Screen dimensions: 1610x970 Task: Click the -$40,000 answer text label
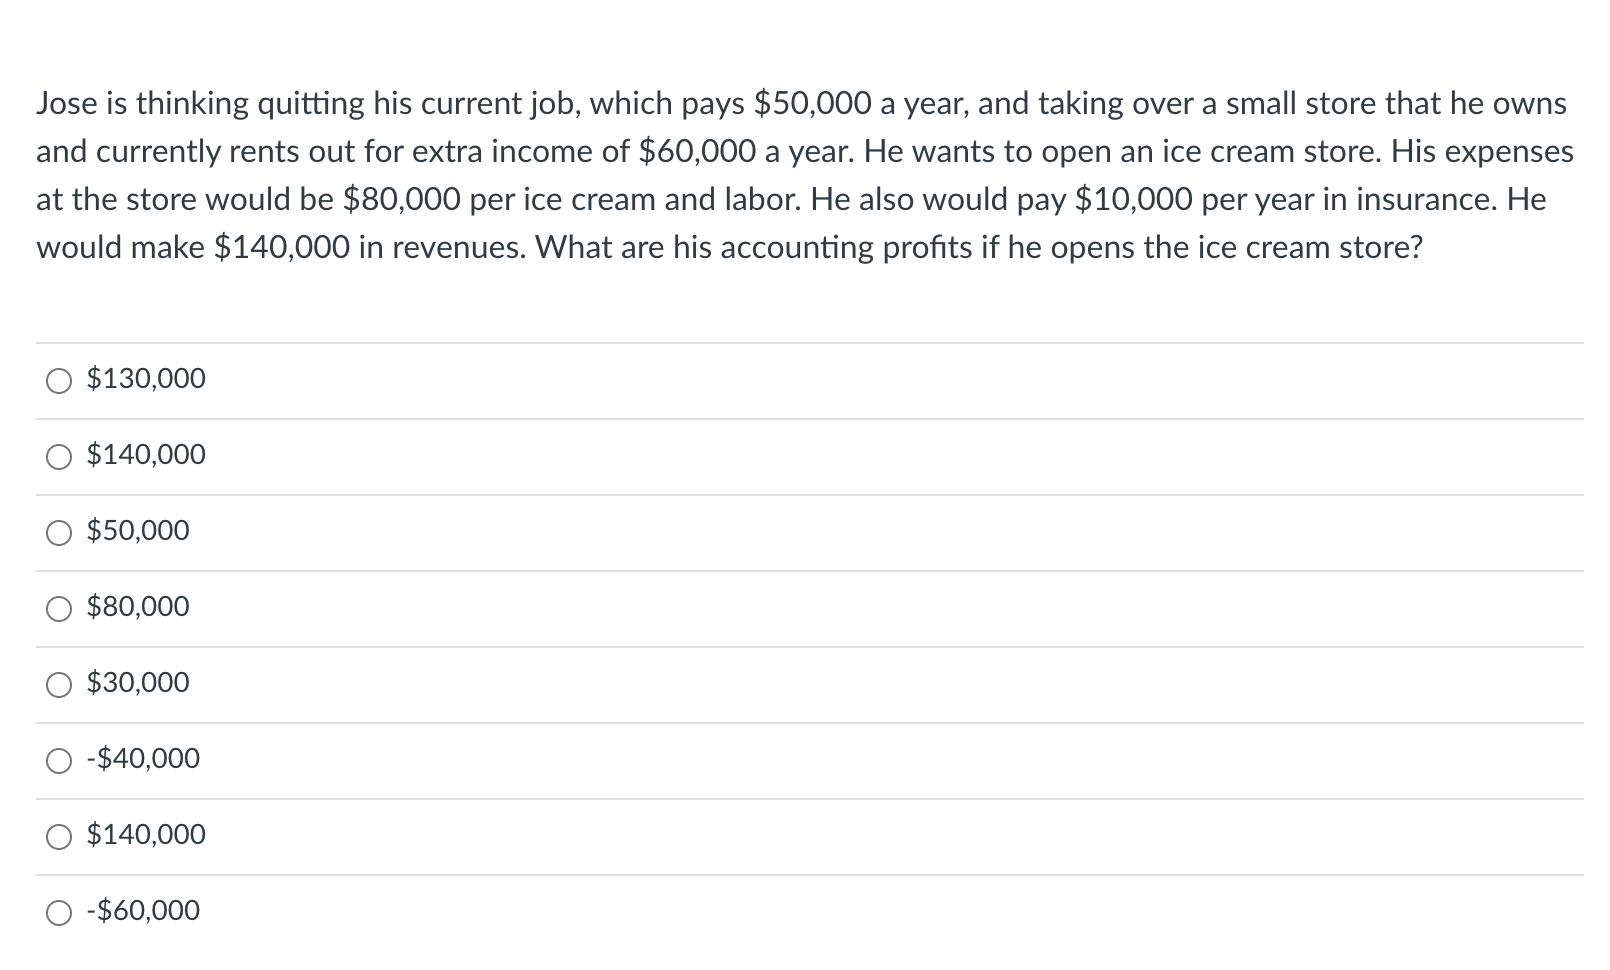tap(142, 761)
